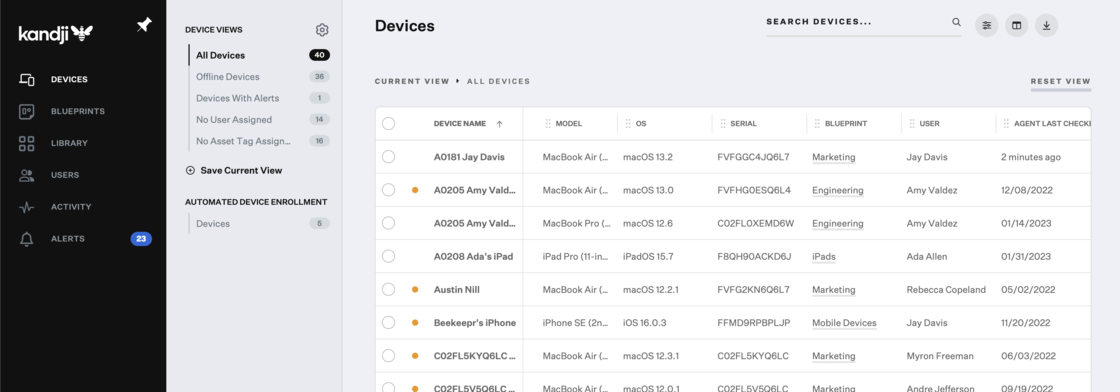
Task: Click the Library grid icon
Action: tap(26, 144)
